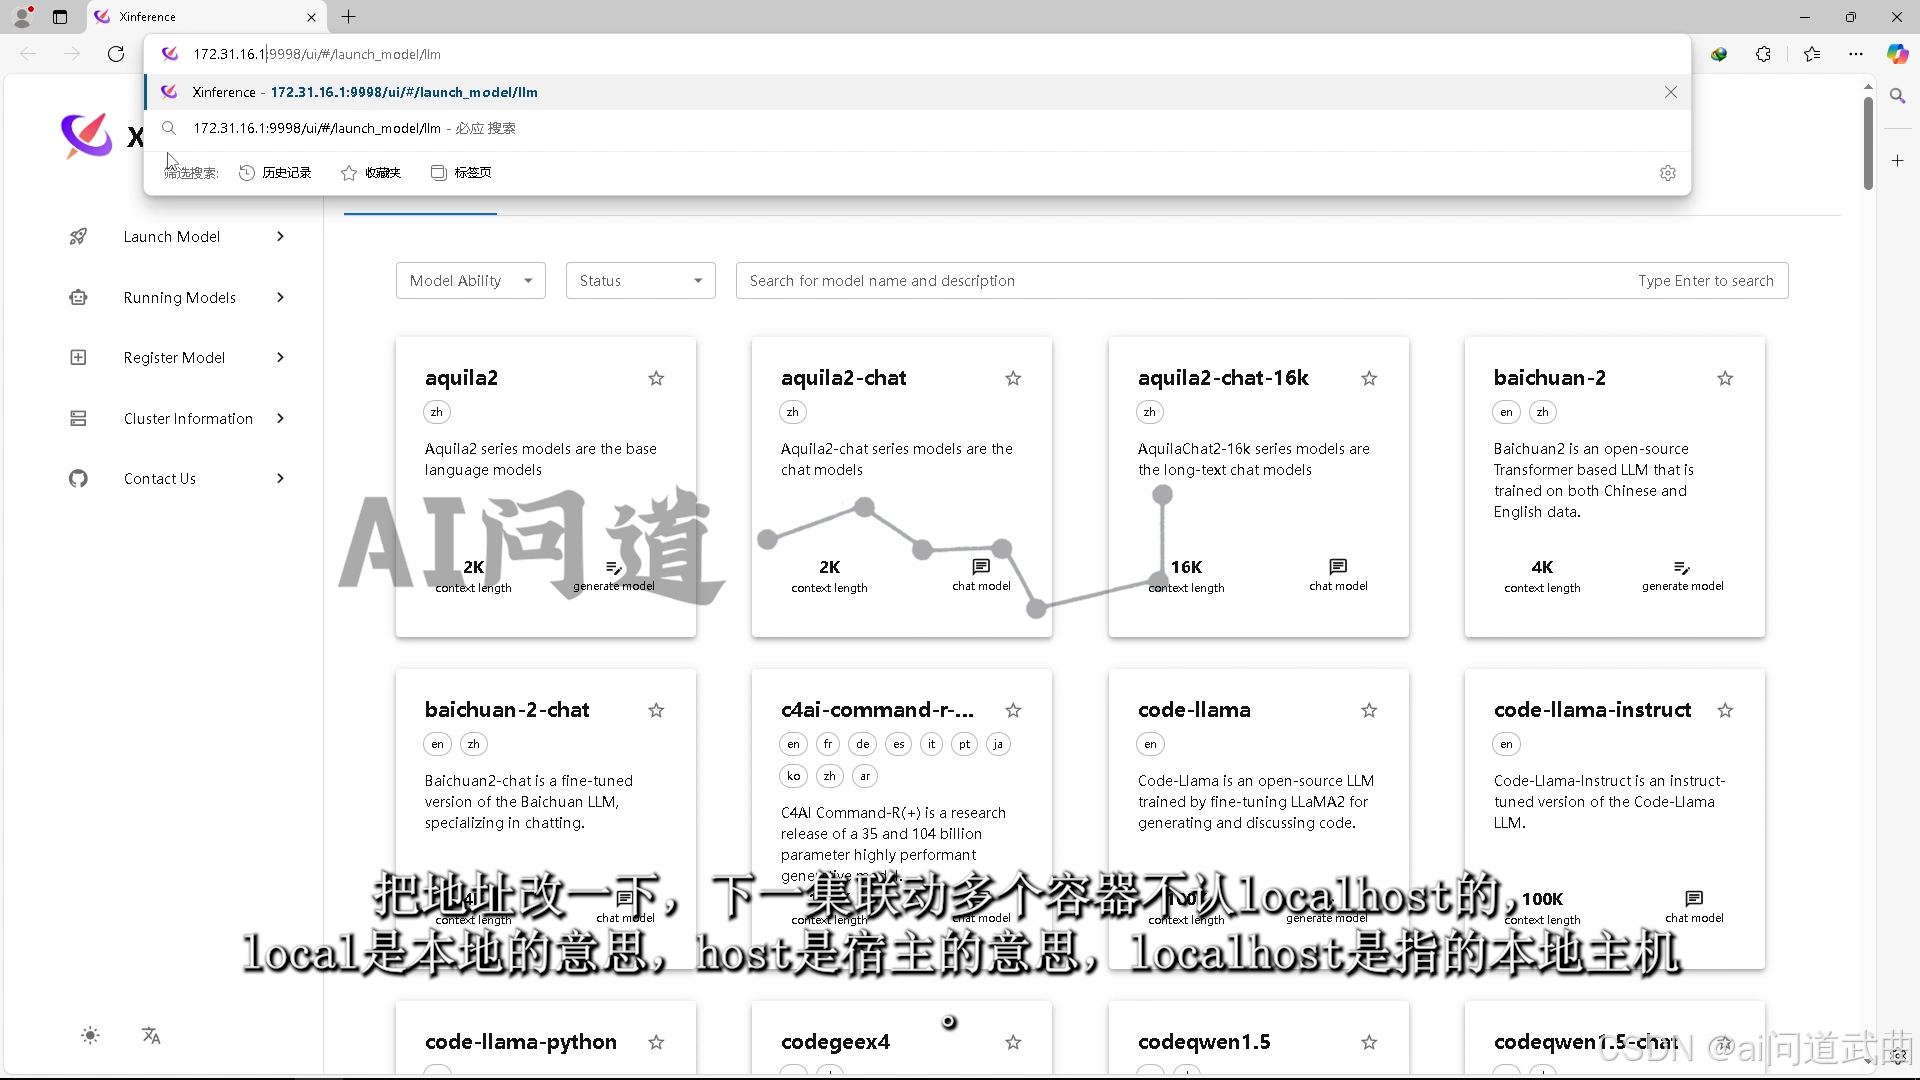Filter suggestions by favorites (收藏夹)
Viewport: 1920px width, 1080px height.
(371, 173)
